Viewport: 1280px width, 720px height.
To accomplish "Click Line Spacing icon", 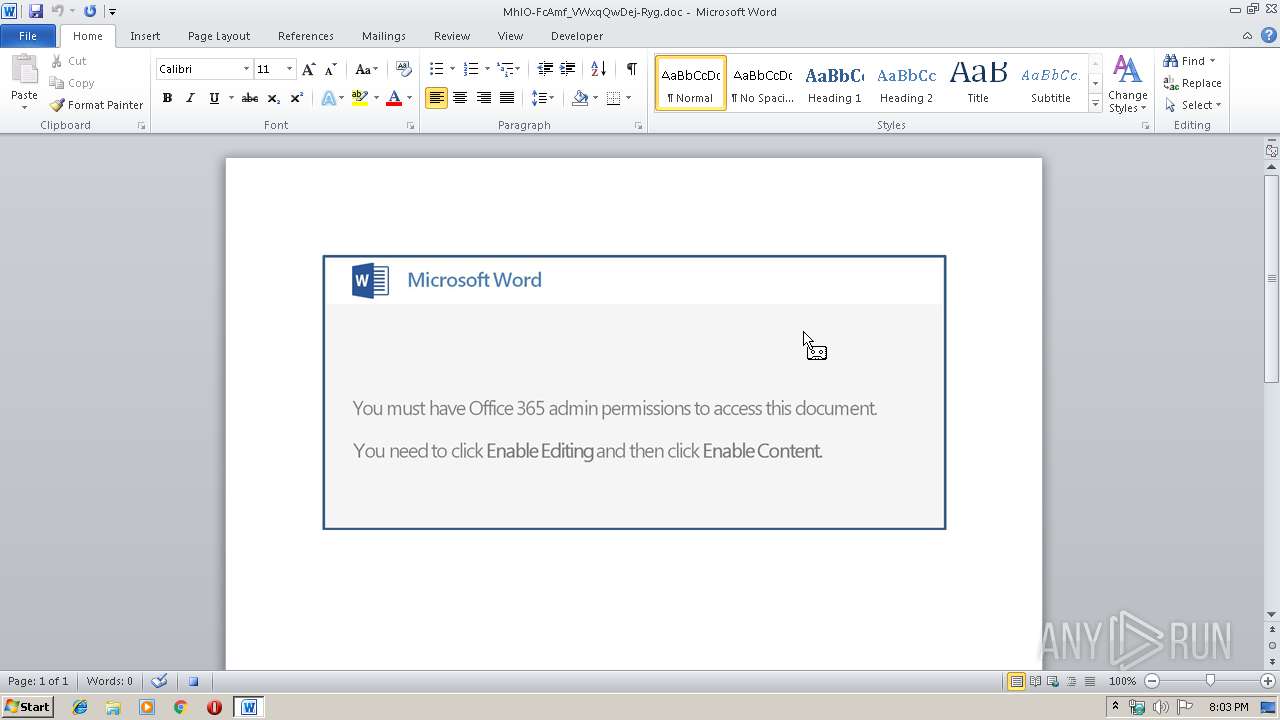I will 539,98.
